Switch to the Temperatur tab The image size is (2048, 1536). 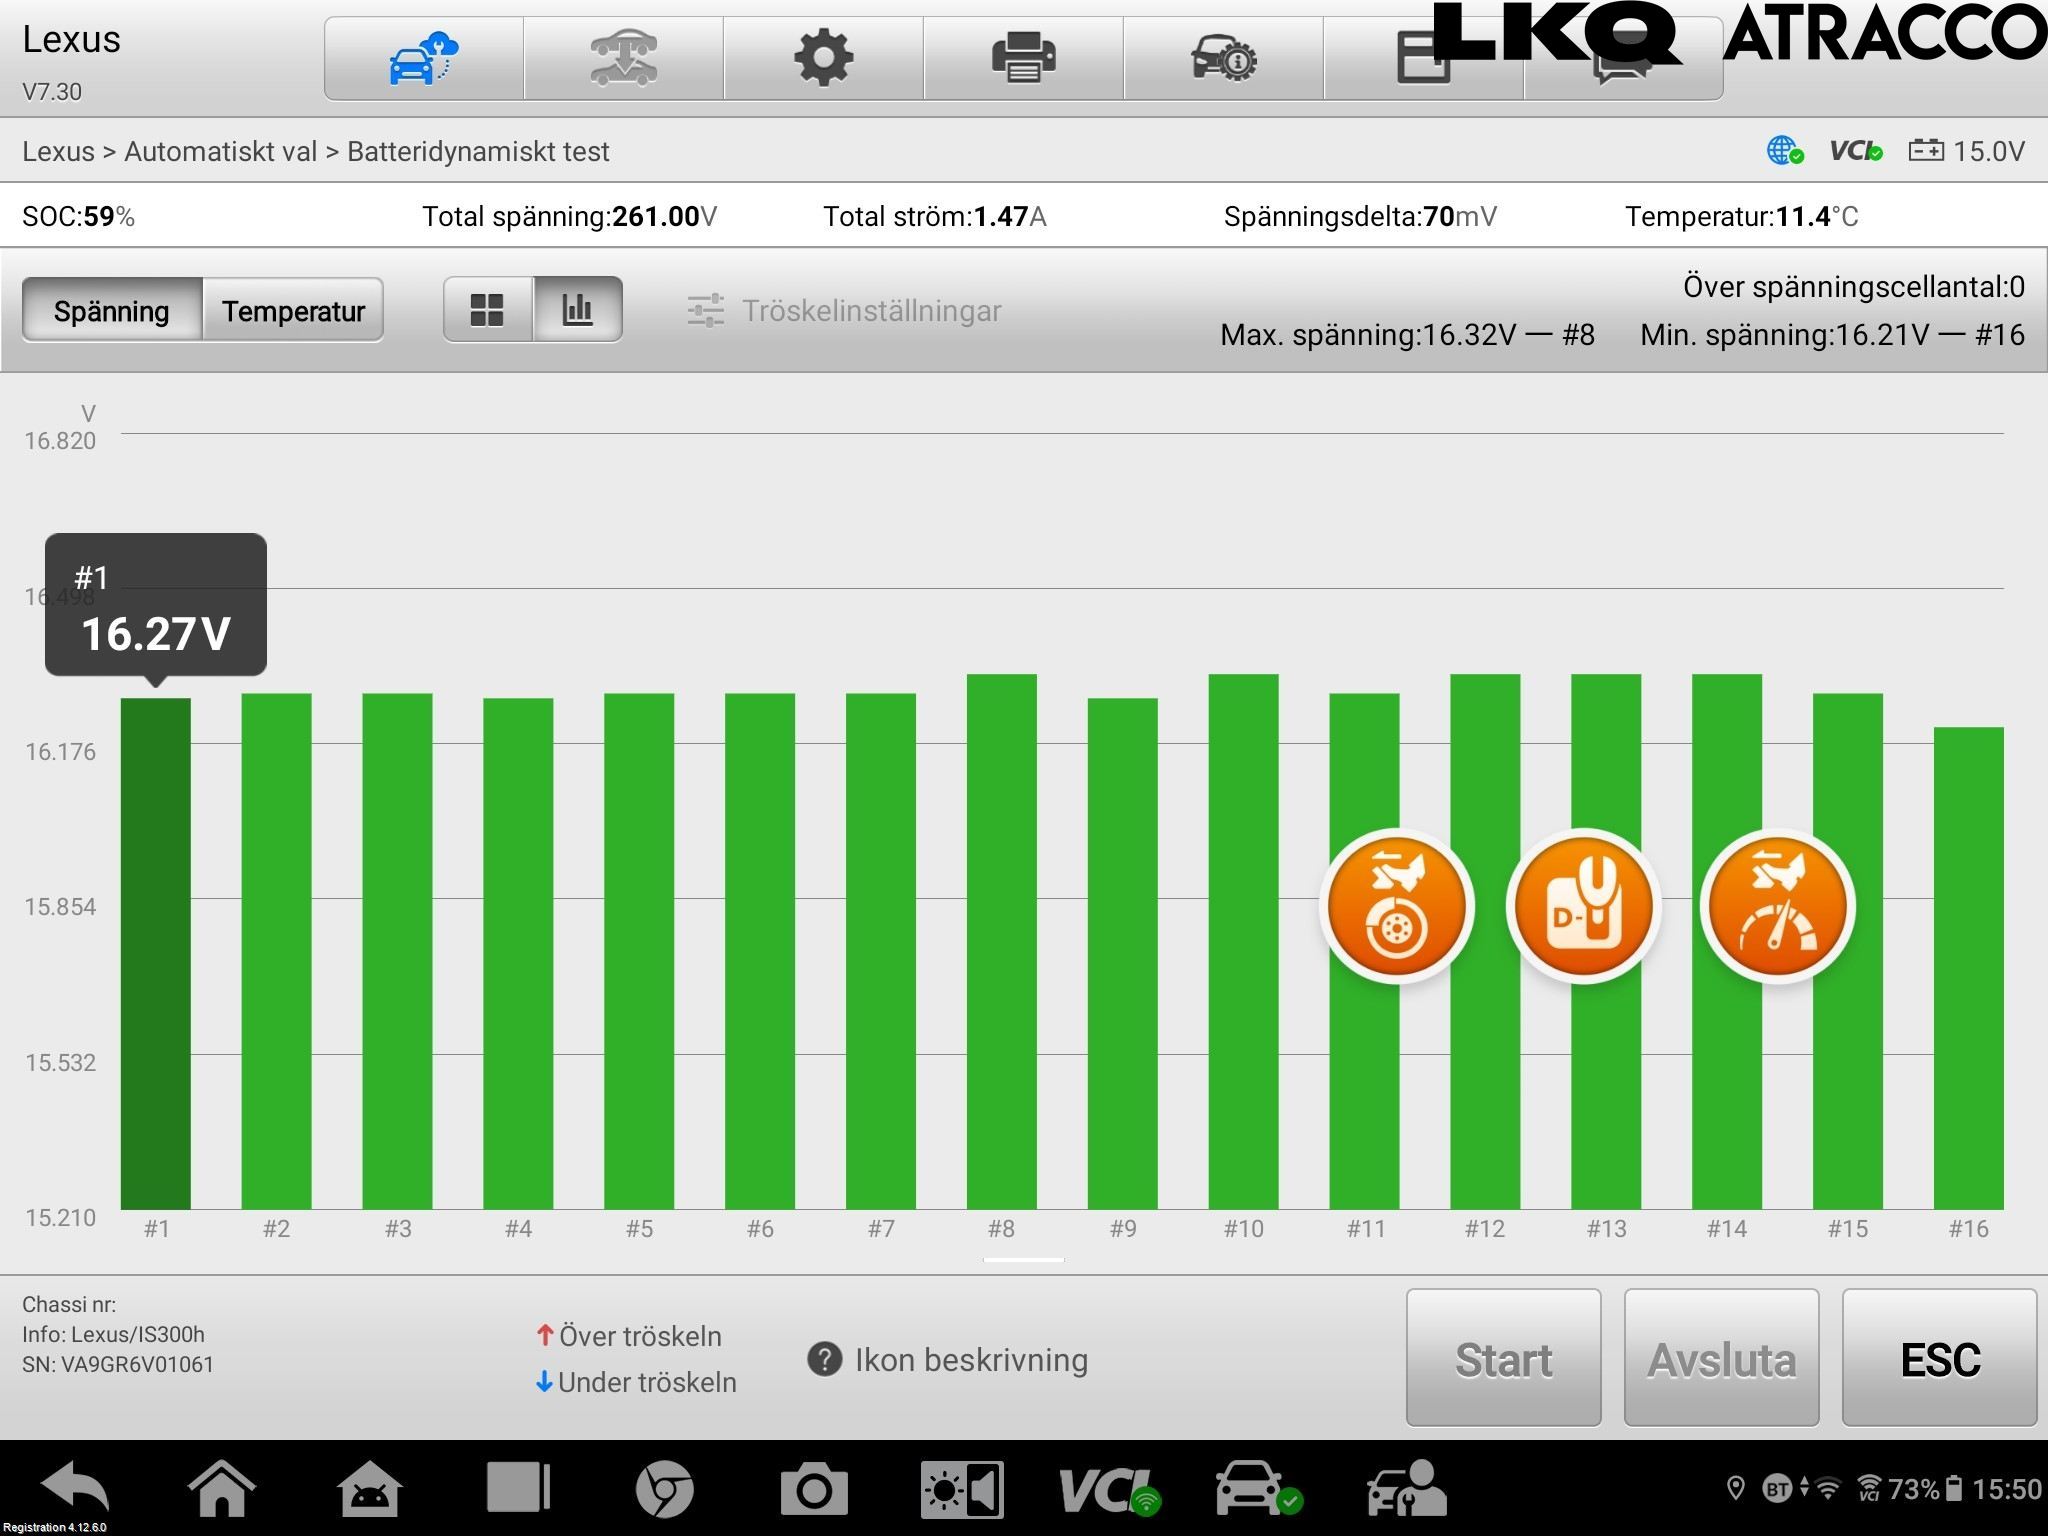coord(293,311)
